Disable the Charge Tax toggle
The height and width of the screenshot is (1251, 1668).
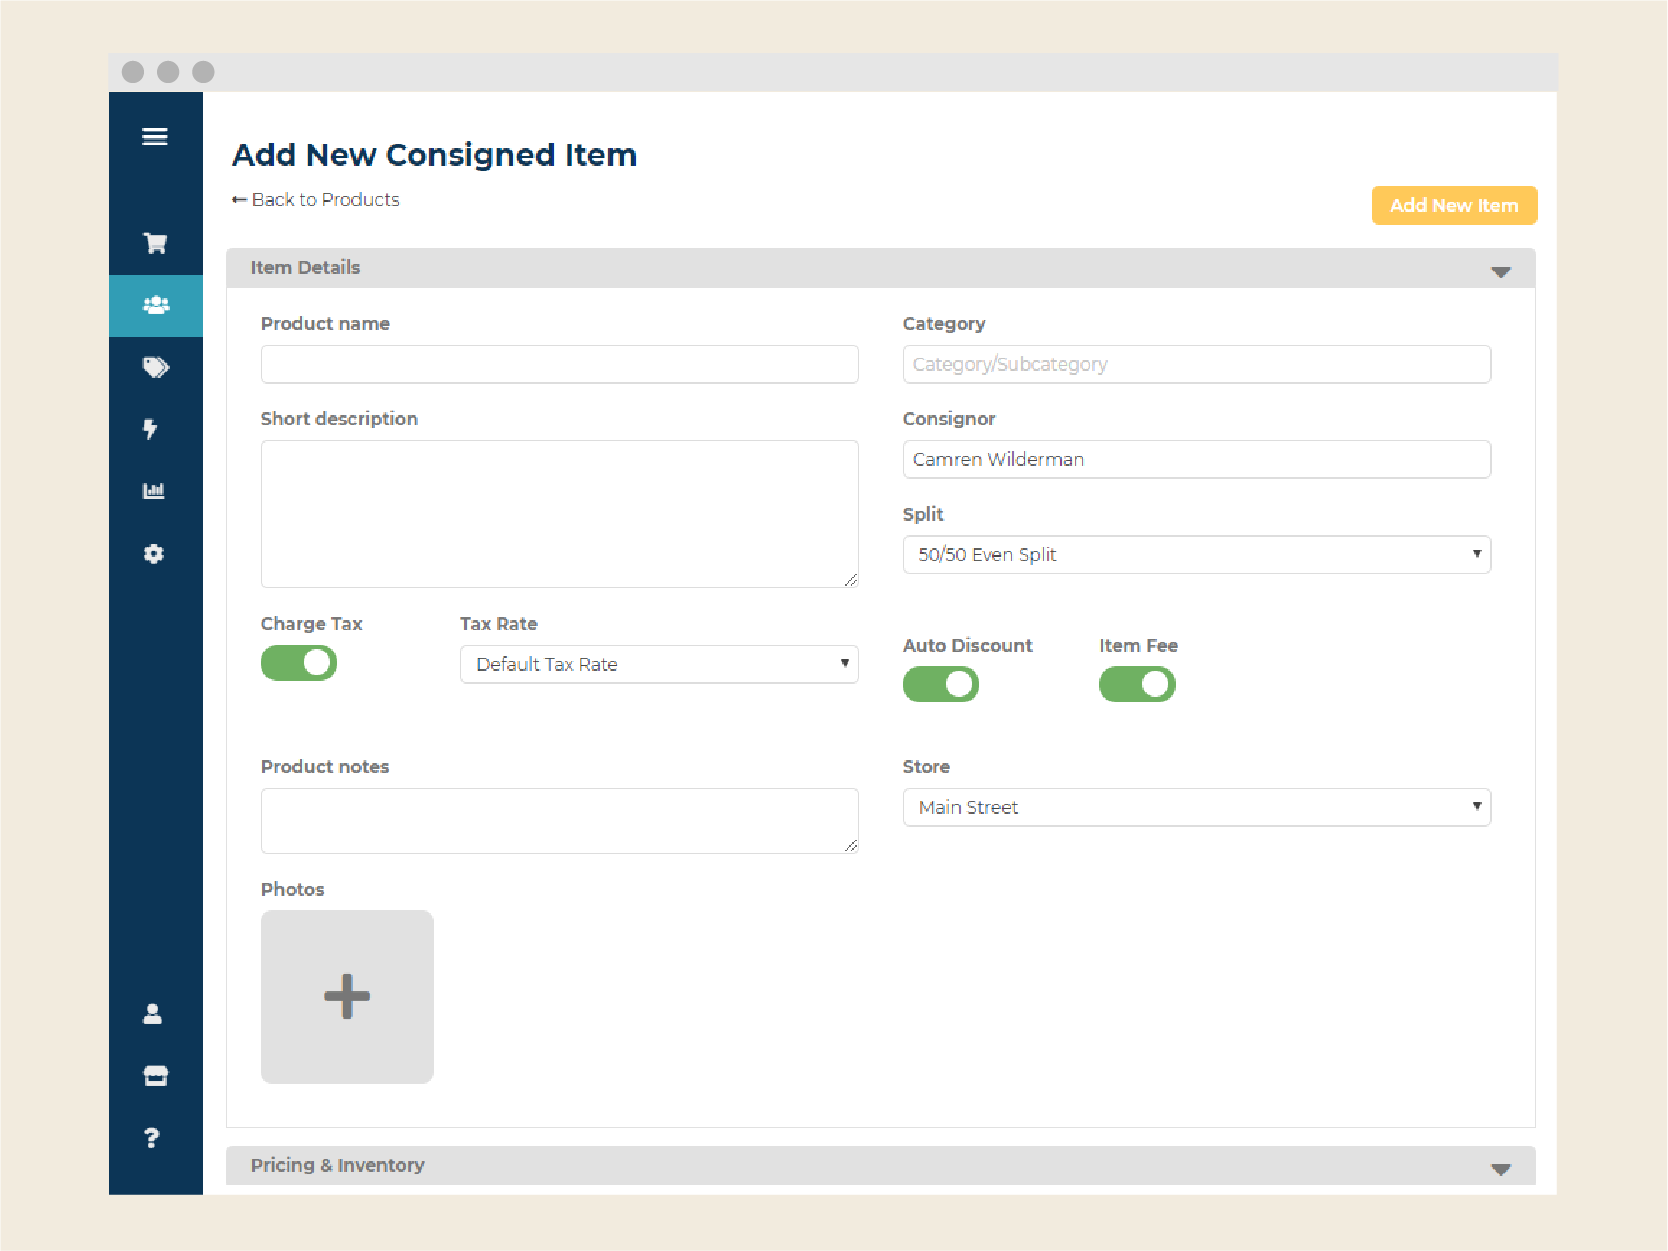coord(299,663)
